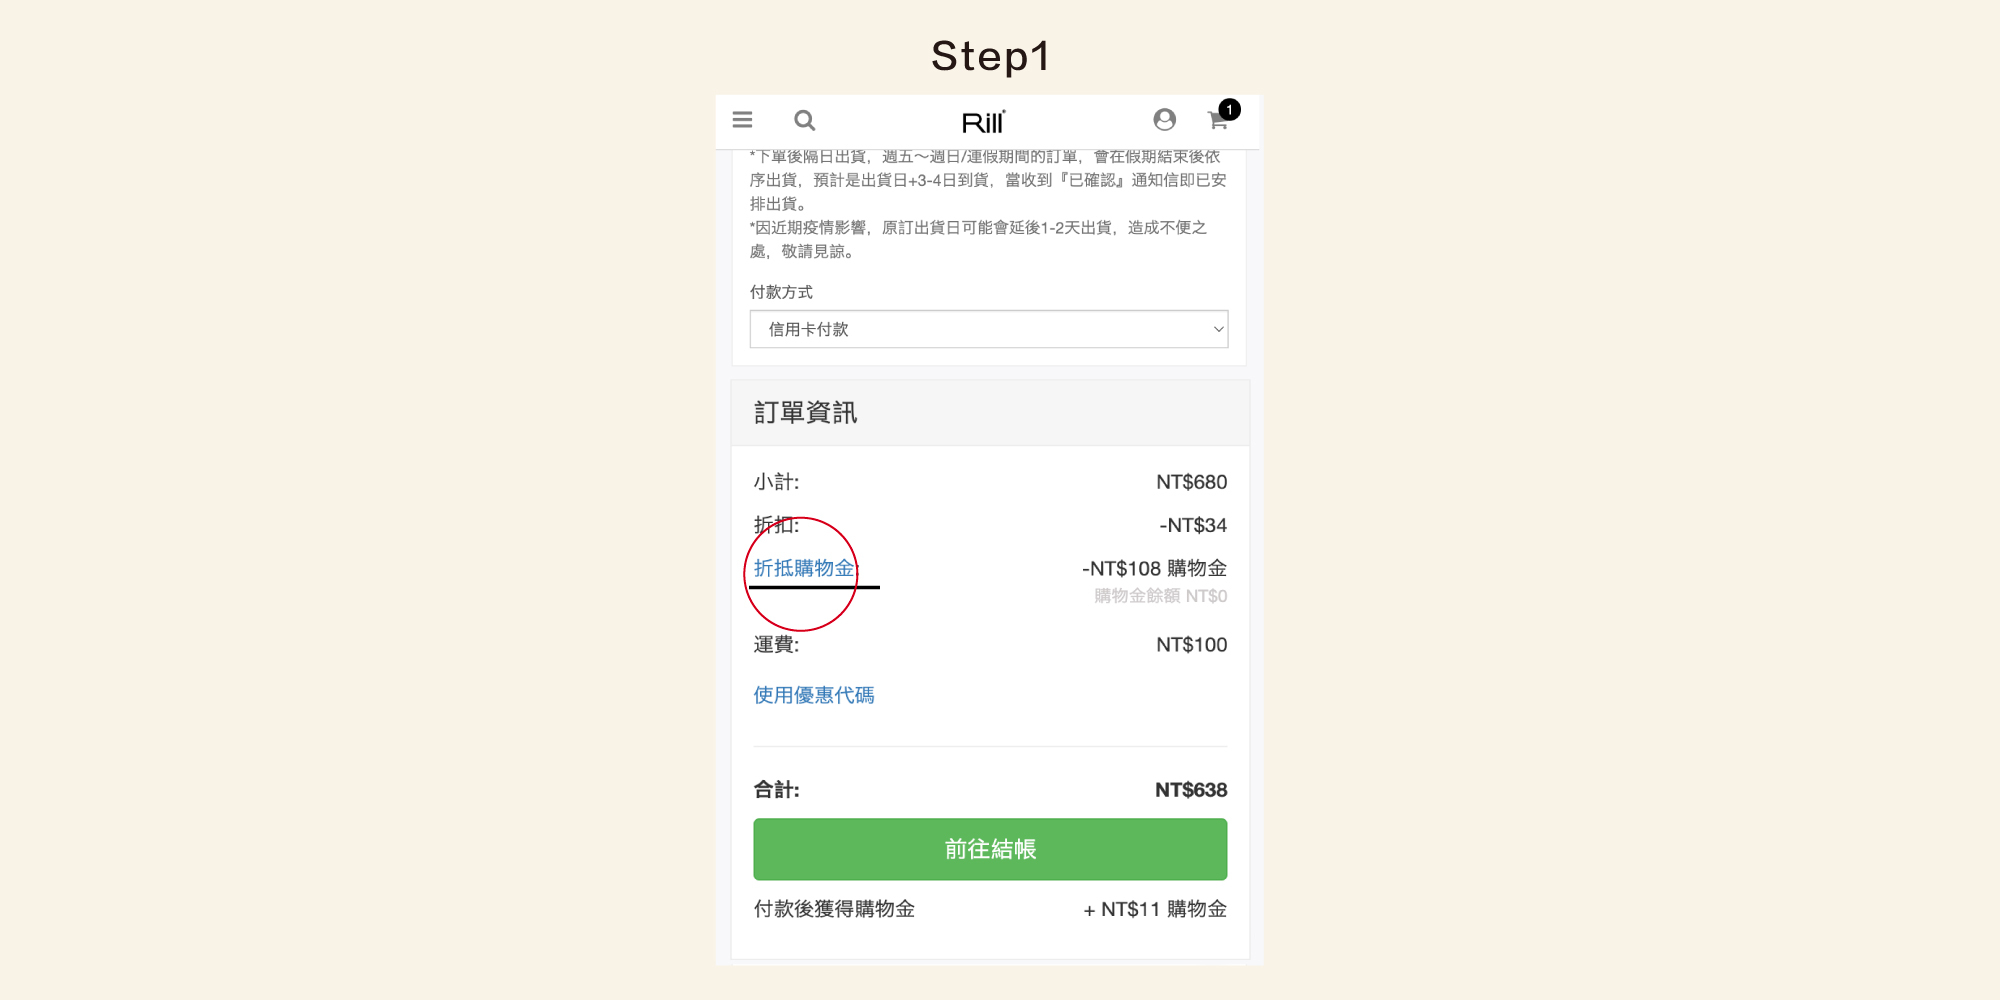Click the + NT$11 購物金 reward text
The image size is (2000, 1000).
pos(1155,909)
